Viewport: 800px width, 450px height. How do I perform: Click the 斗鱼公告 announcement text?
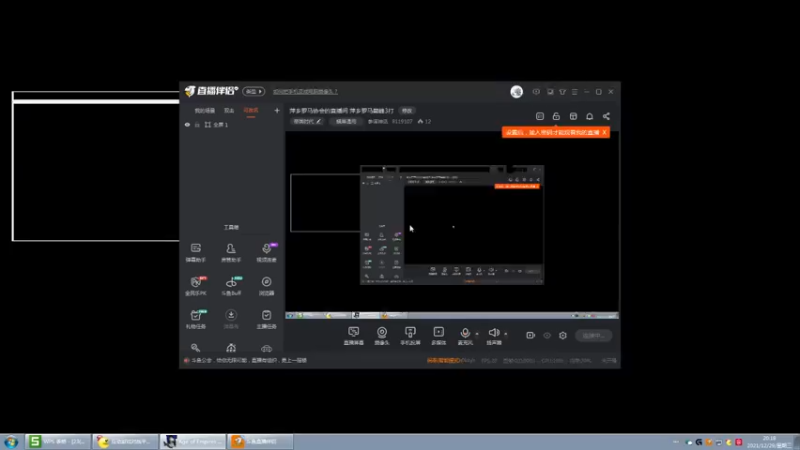point(249,360)
